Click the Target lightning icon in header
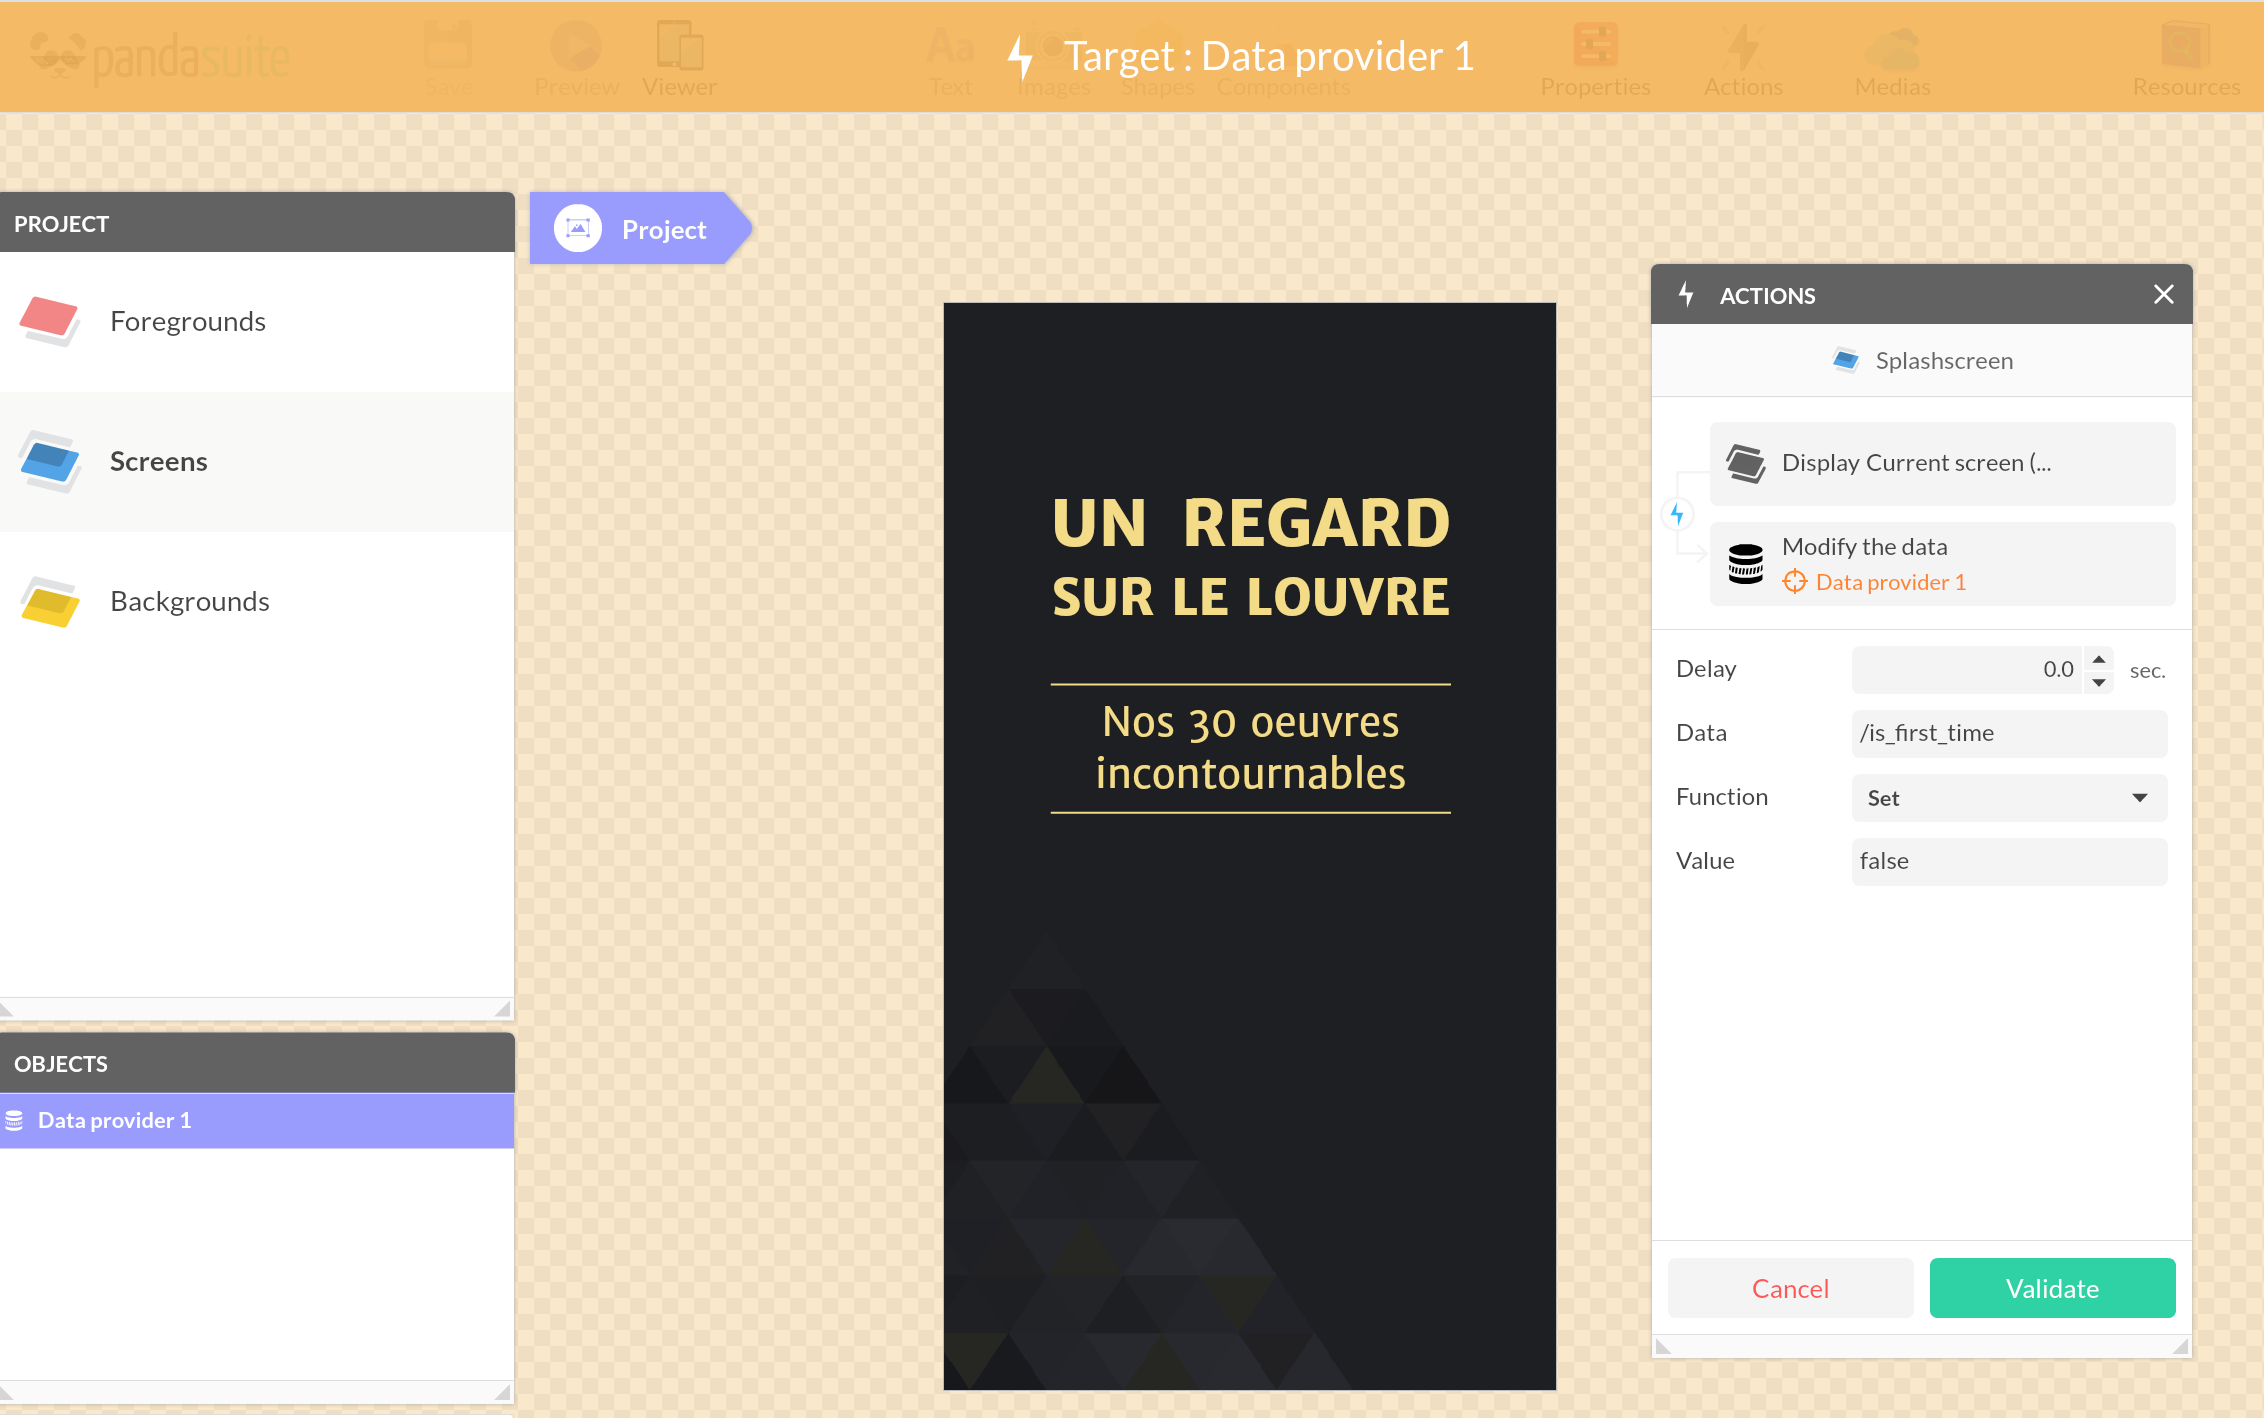2264x1418 pixels. point(1020,57)
